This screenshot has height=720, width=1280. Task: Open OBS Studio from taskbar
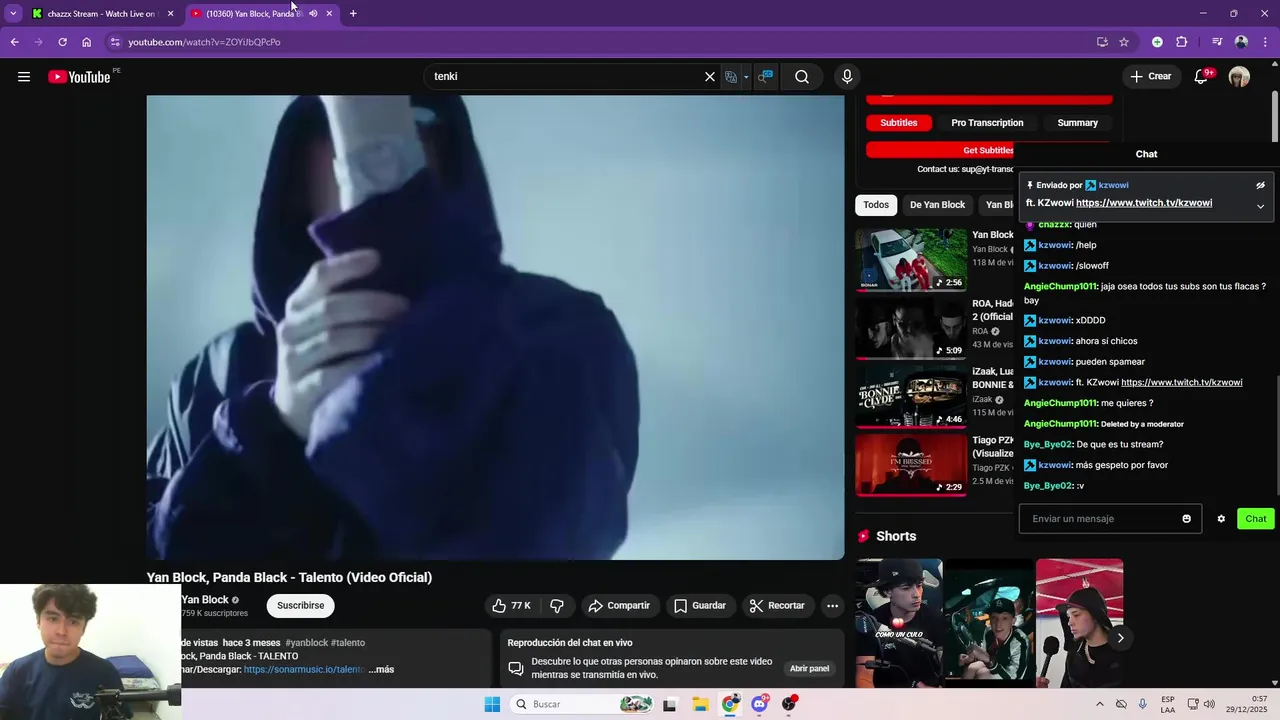click(x=790, y=704)
